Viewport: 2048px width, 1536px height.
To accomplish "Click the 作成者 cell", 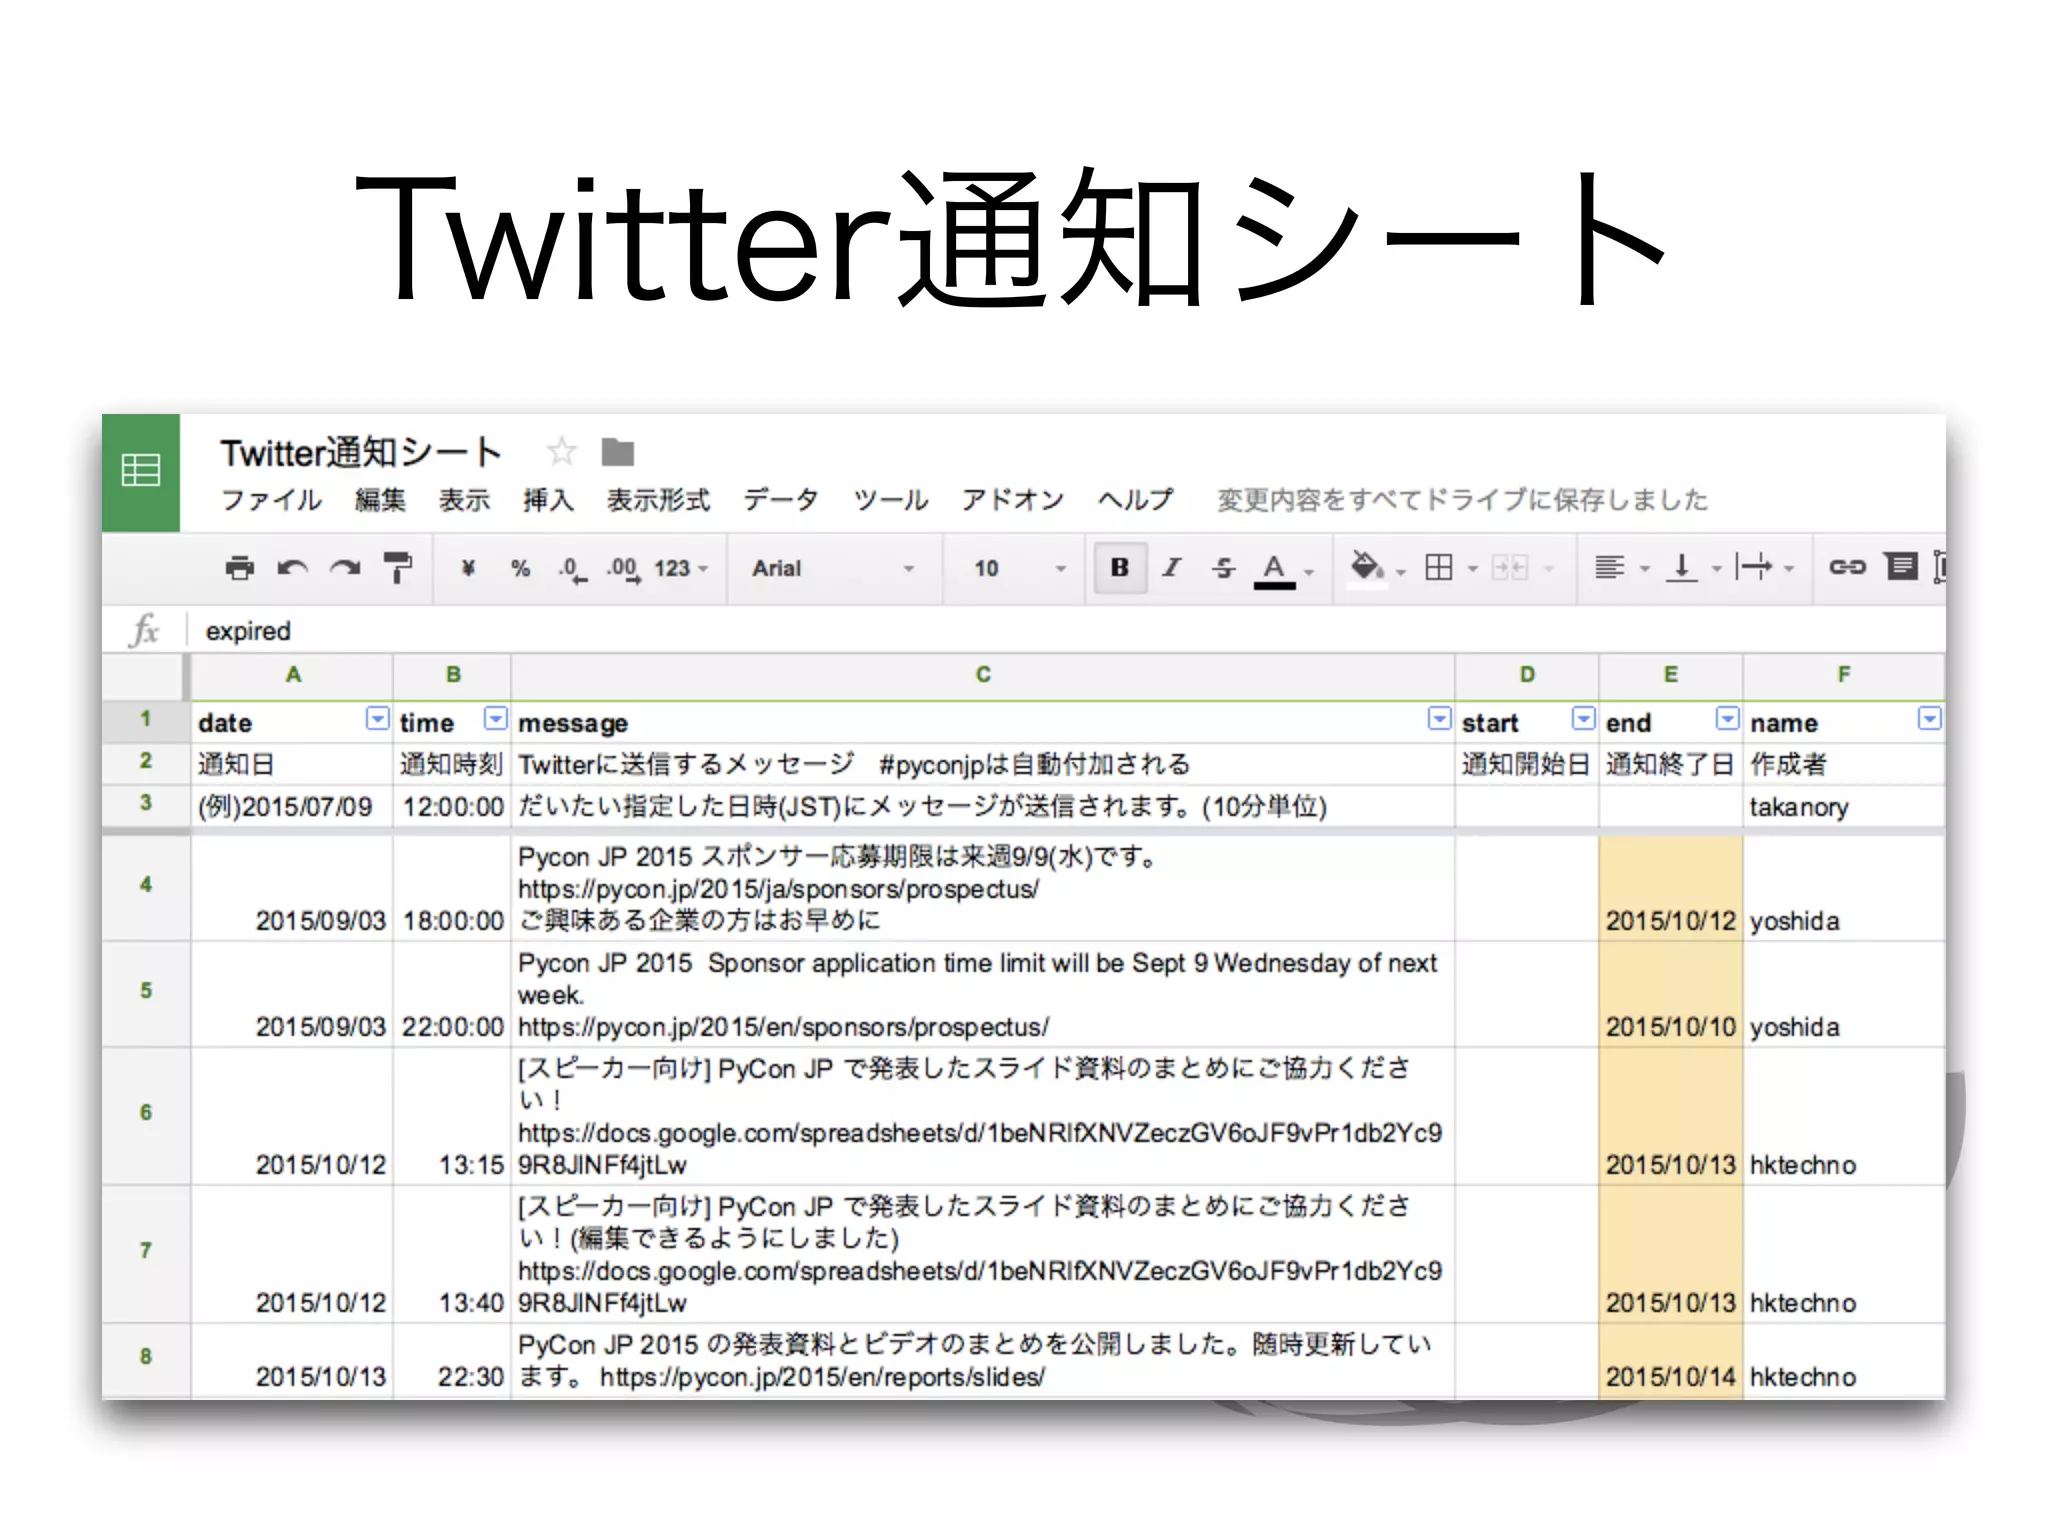I will point(1844,764).
